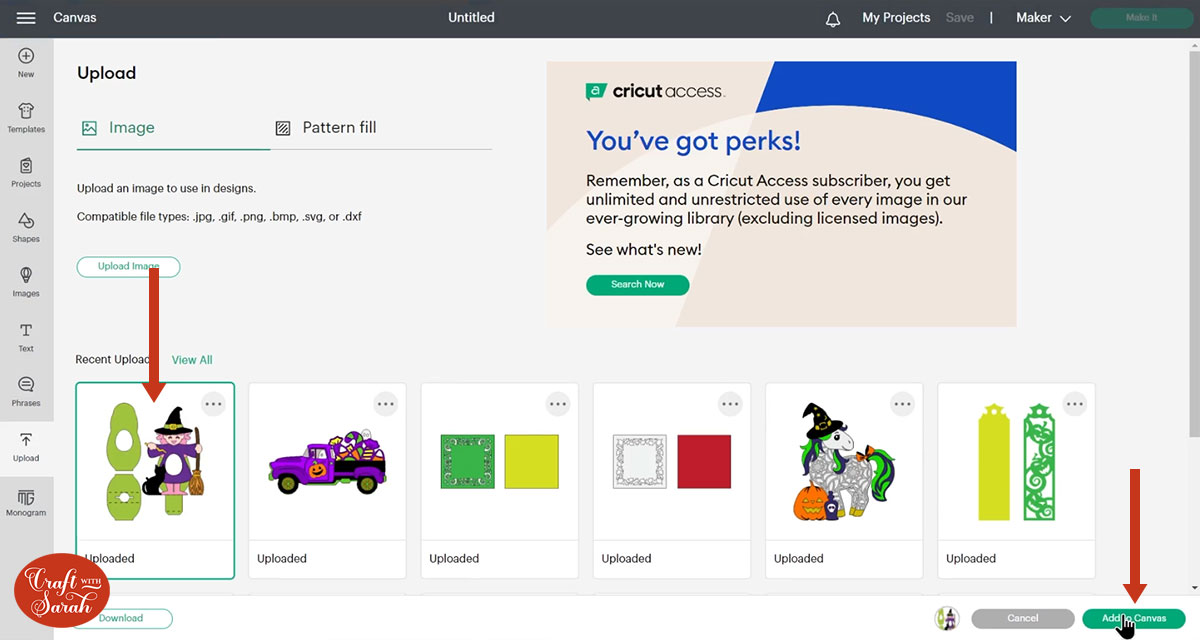
Task: Click the Upload Image button
Action: (x=128, y=267)
